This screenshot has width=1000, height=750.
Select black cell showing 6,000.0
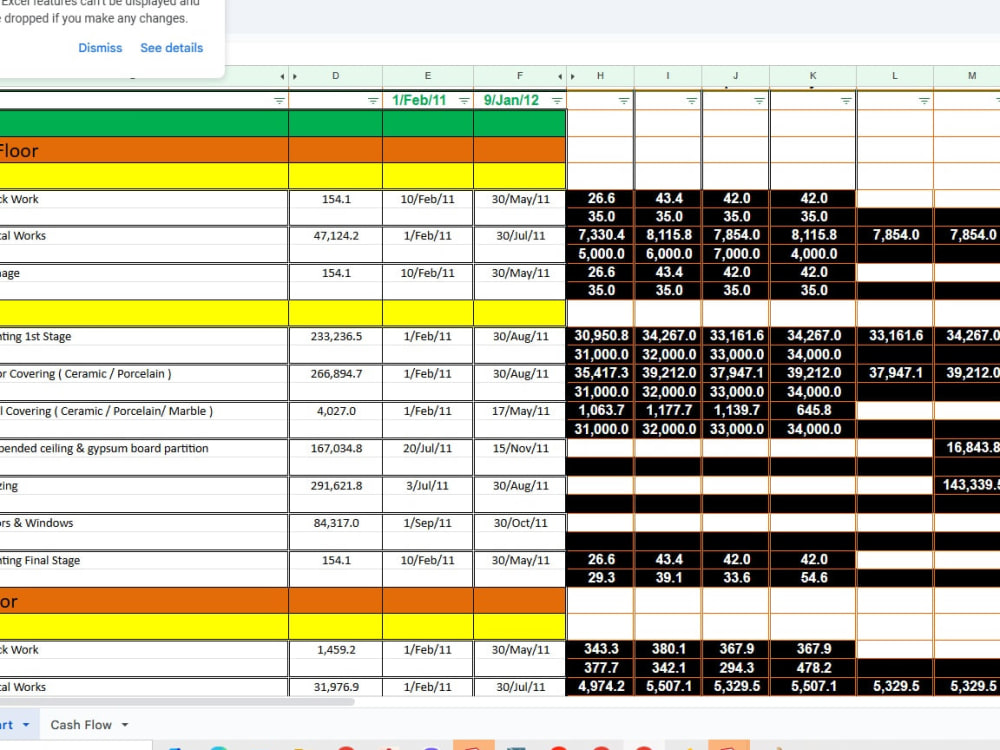(668, 254)
